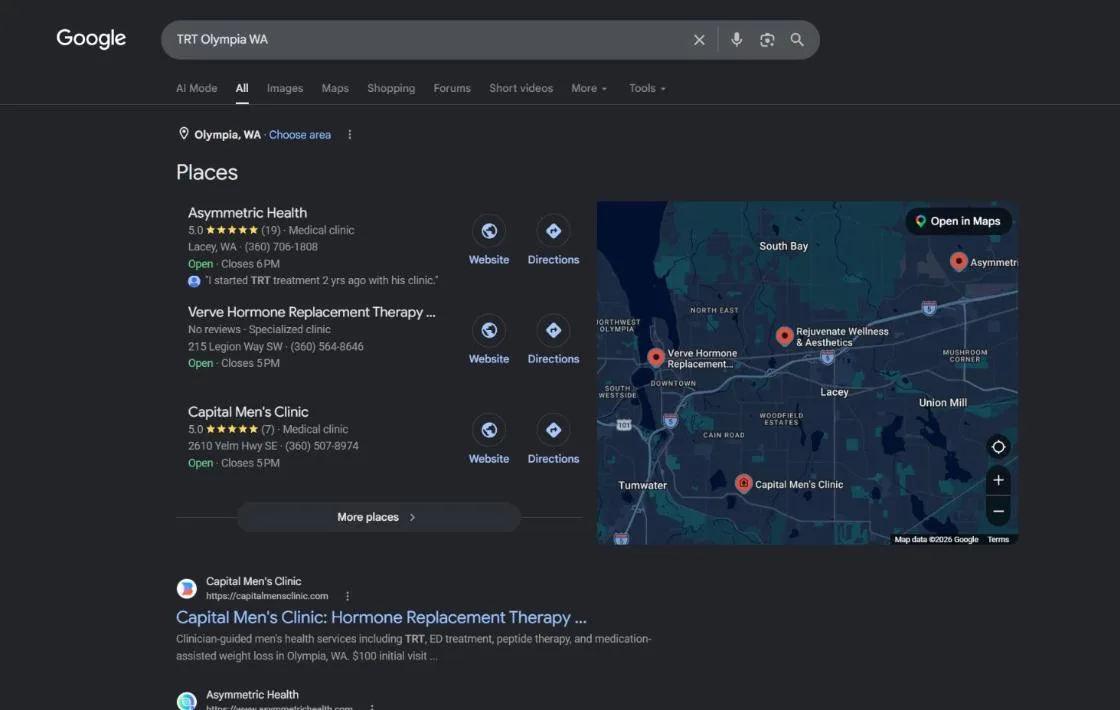Image resolution: width=1120 pixels, height=710 pixels.
Task: Open in Maps button on map
Action: (x=958, y=221)
